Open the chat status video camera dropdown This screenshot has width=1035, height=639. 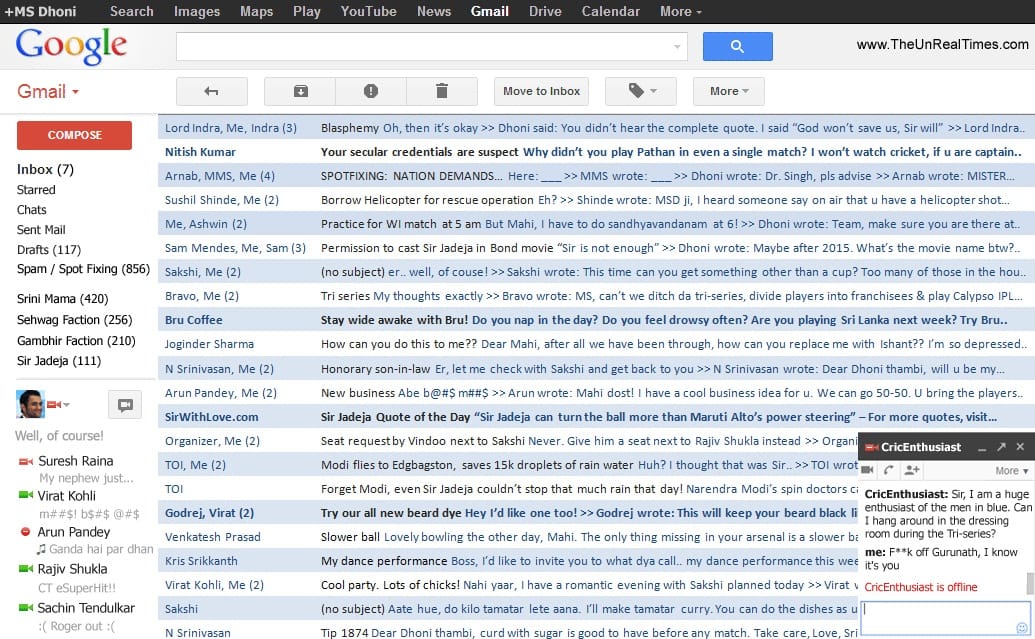[x=59, y=404]
